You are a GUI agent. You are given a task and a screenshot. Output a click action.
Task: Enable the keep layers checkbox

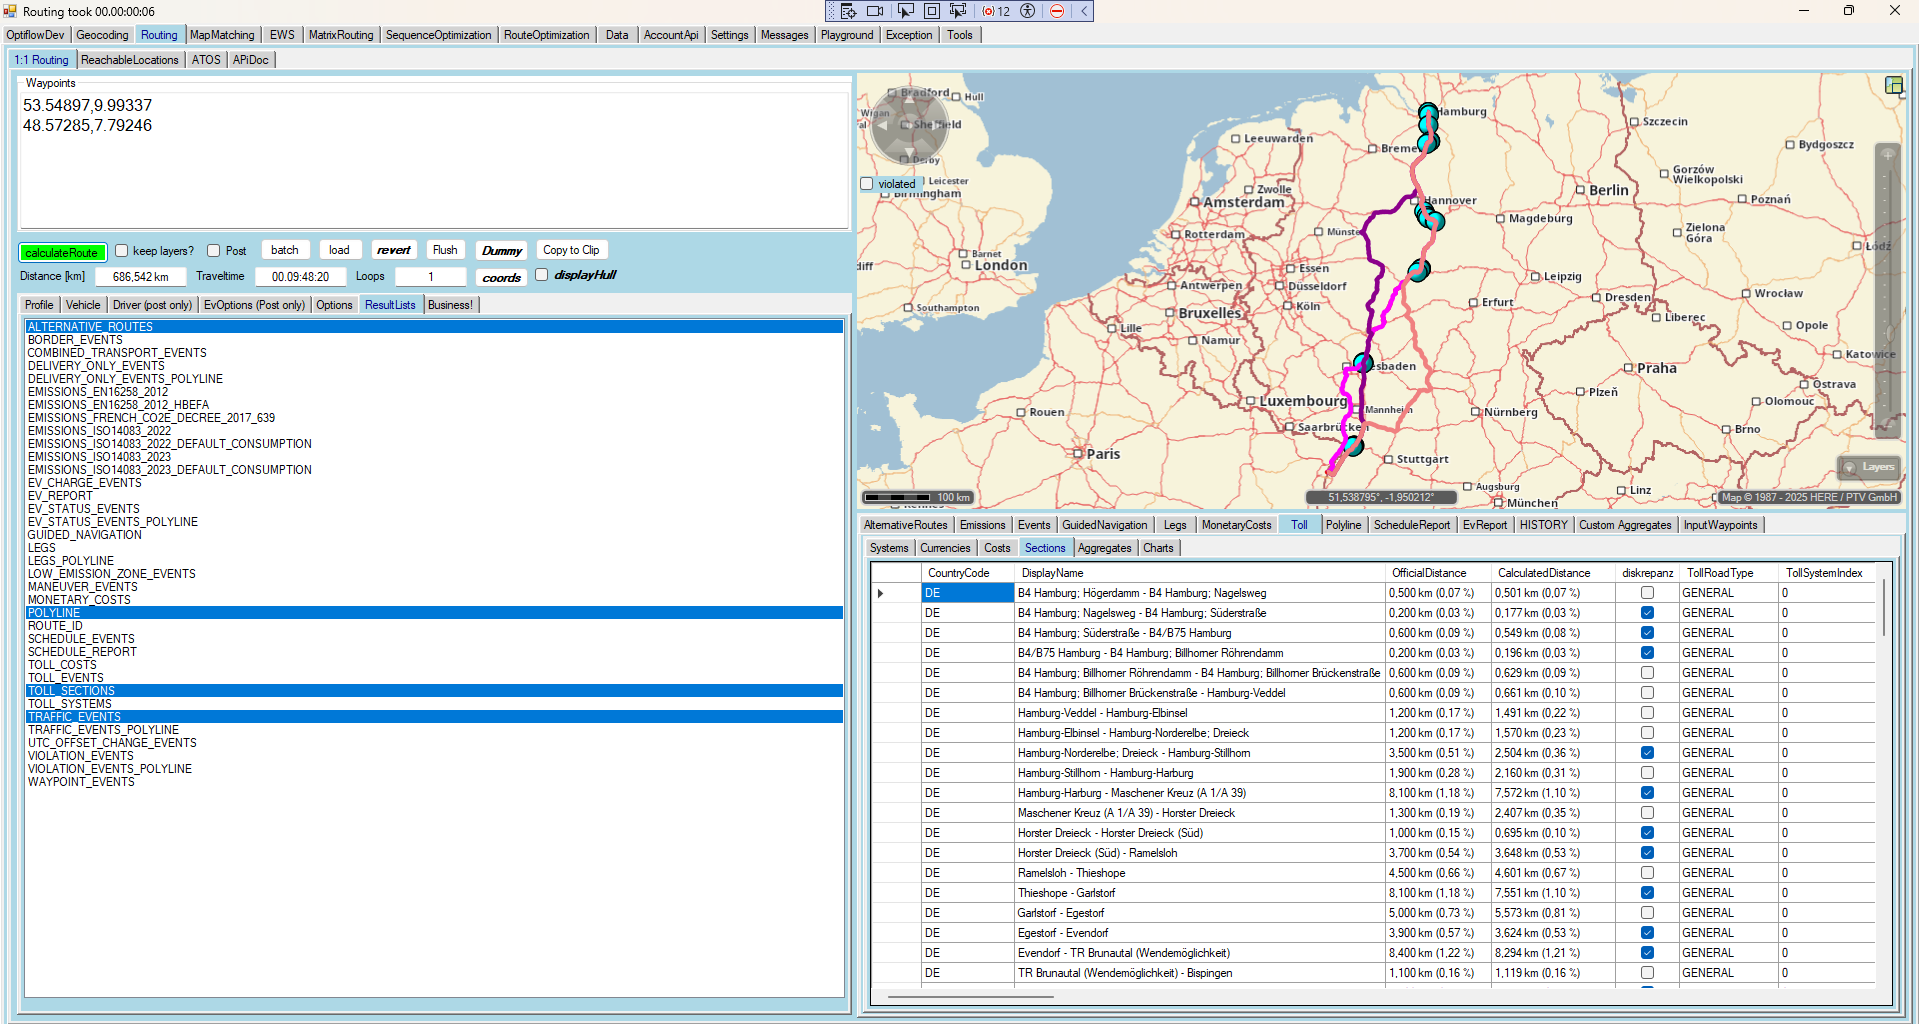(122, 251)
